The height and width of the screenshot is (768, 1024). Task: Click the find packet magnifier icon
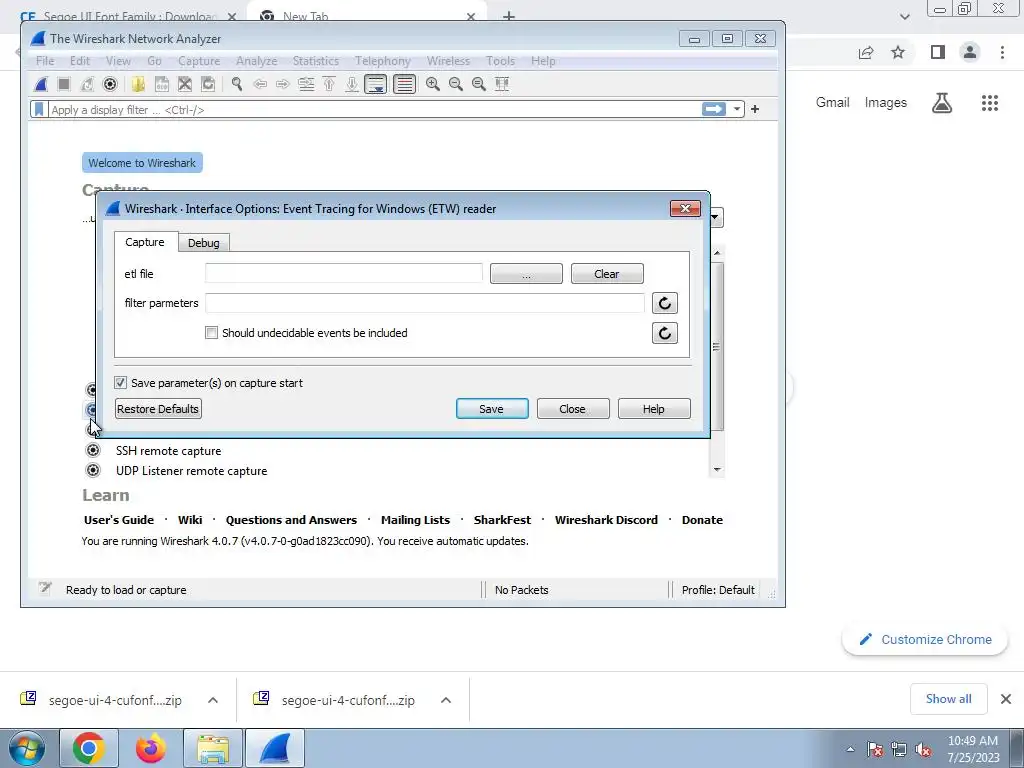point(236,84)
